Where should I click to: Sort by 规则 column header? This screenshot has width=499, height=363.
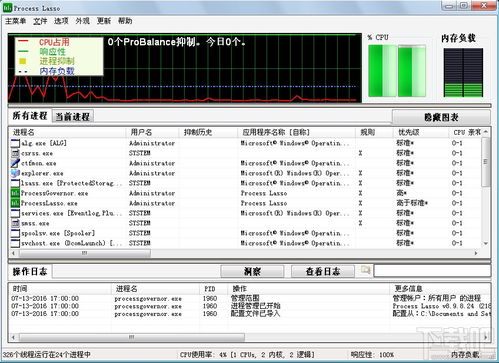[374, 132]
